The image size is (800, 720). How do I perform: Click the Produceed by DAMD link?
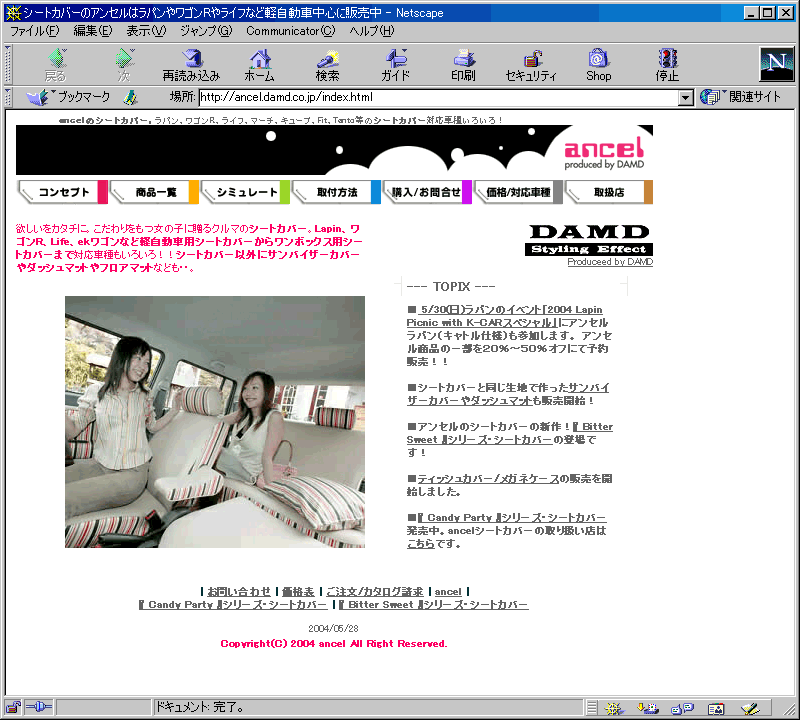tap(610, 262)
